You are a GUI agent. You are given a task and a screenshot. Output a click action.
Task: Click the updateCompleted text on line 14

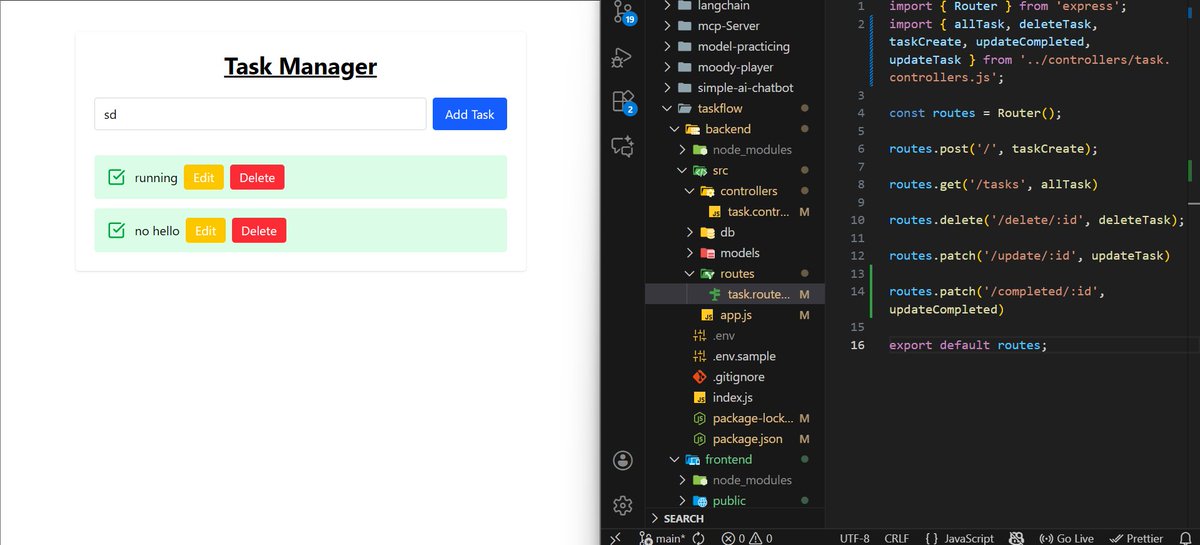coord(945,309)
